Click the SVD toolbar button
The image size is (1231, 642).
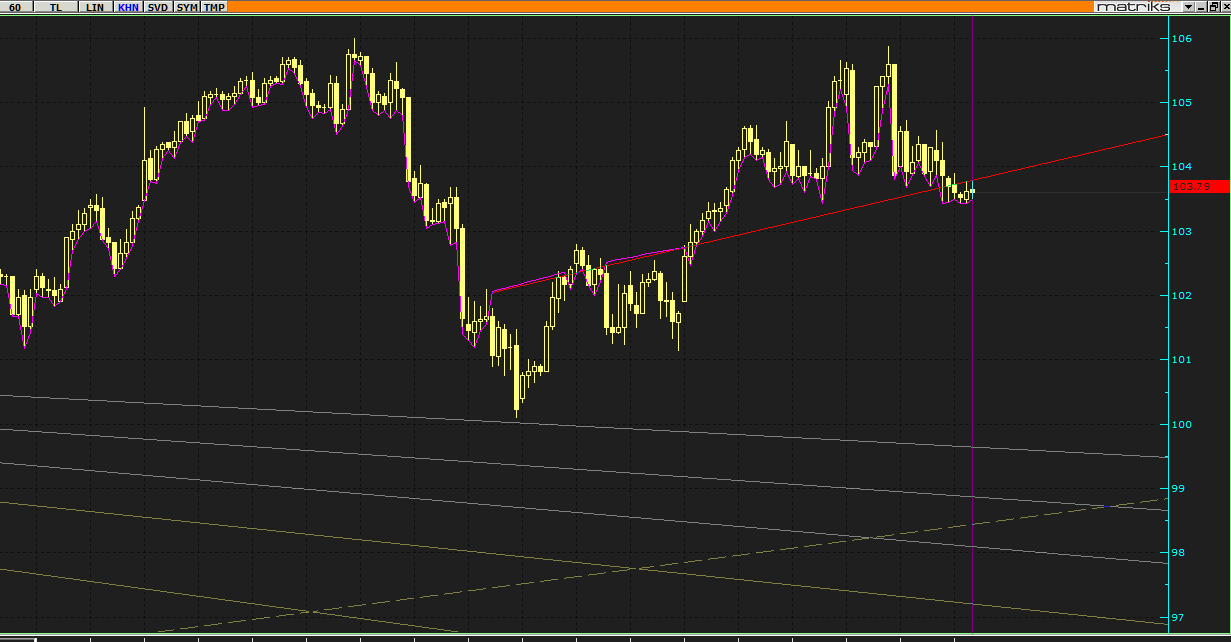[158, 7]
